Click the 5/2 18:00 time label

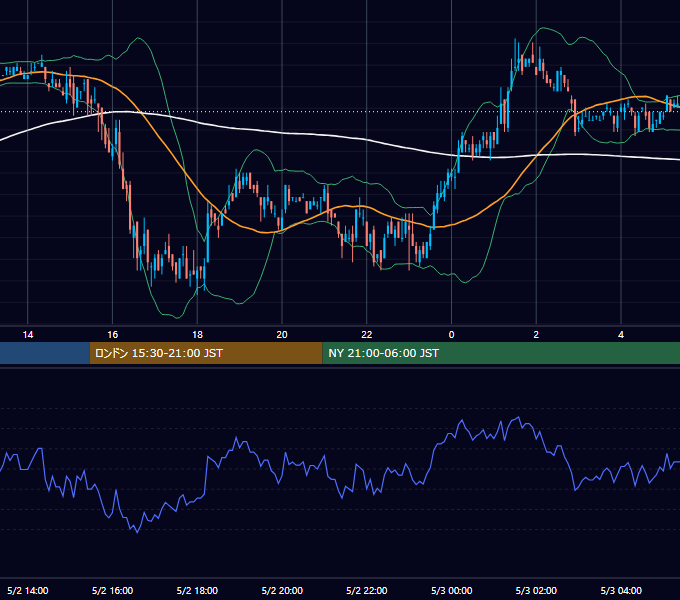197,590
